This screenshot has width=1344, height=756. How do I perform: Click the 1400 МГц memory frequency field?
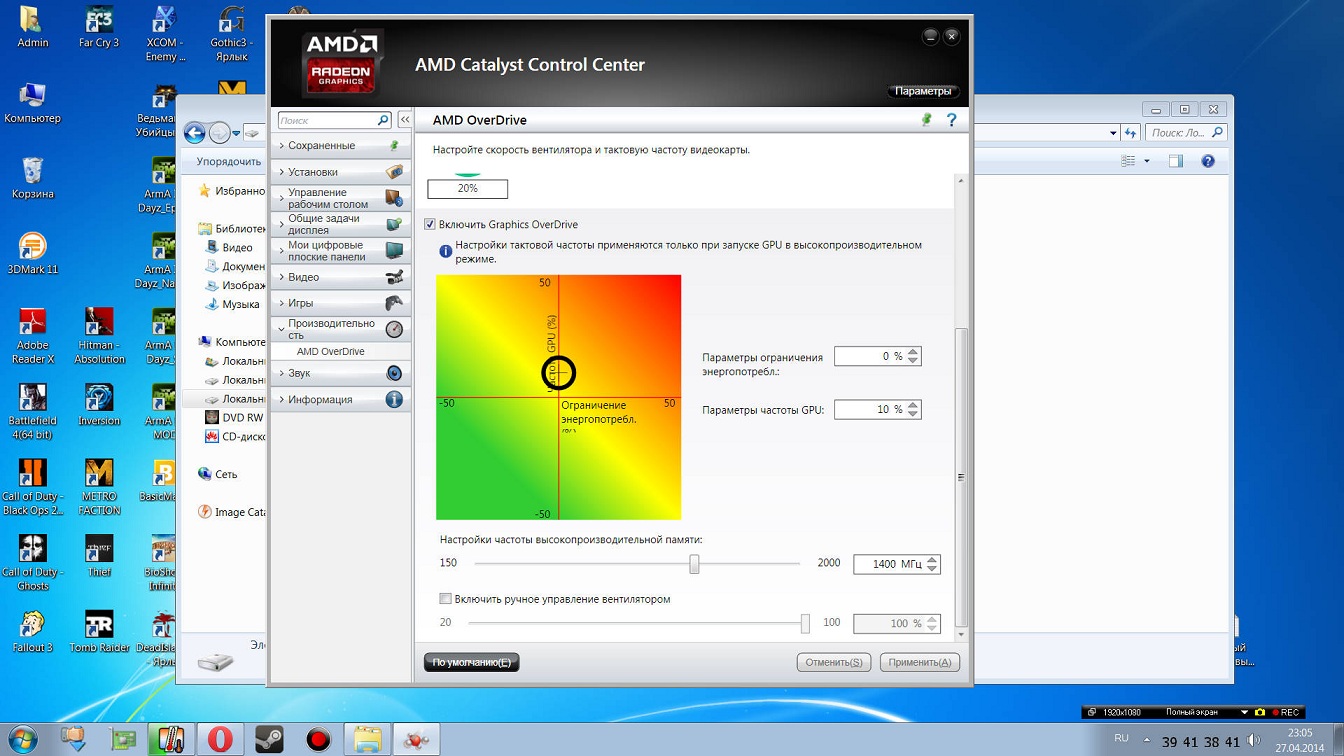(x=889, y=564)
